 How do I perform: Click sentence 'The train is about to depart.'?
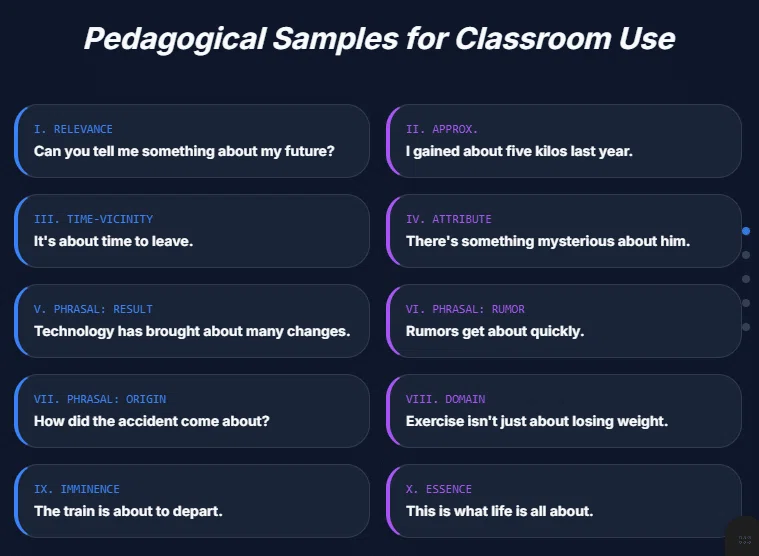tap(128, 511)
